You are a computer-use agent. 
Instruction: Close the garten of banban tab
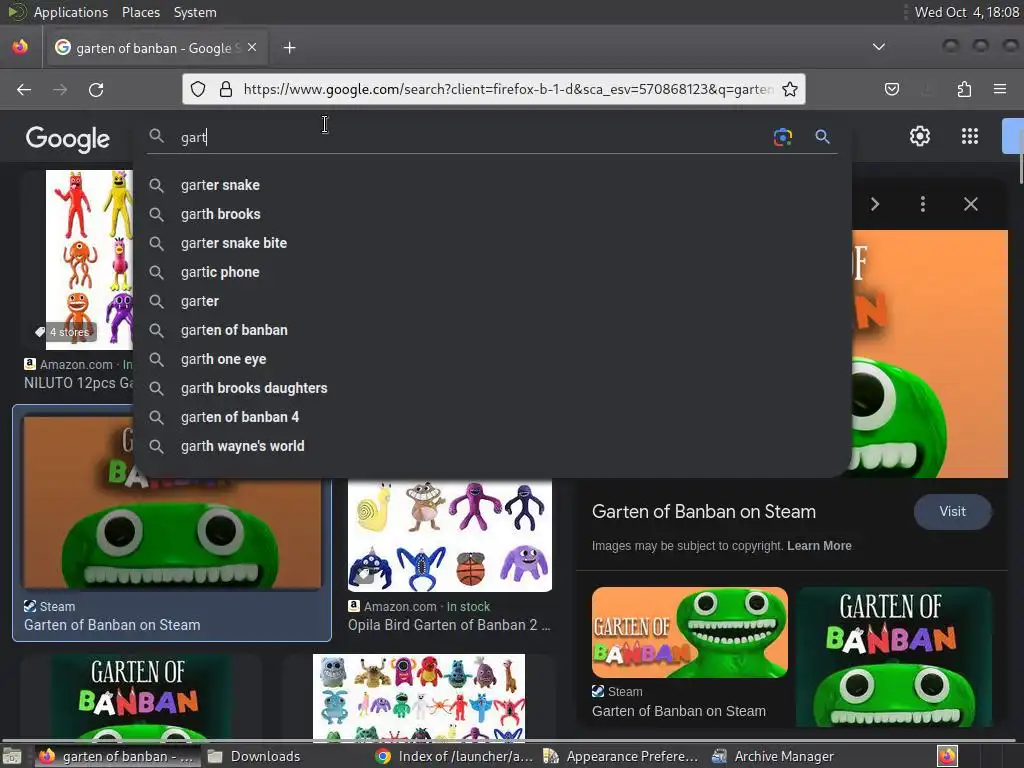(252, 48)
